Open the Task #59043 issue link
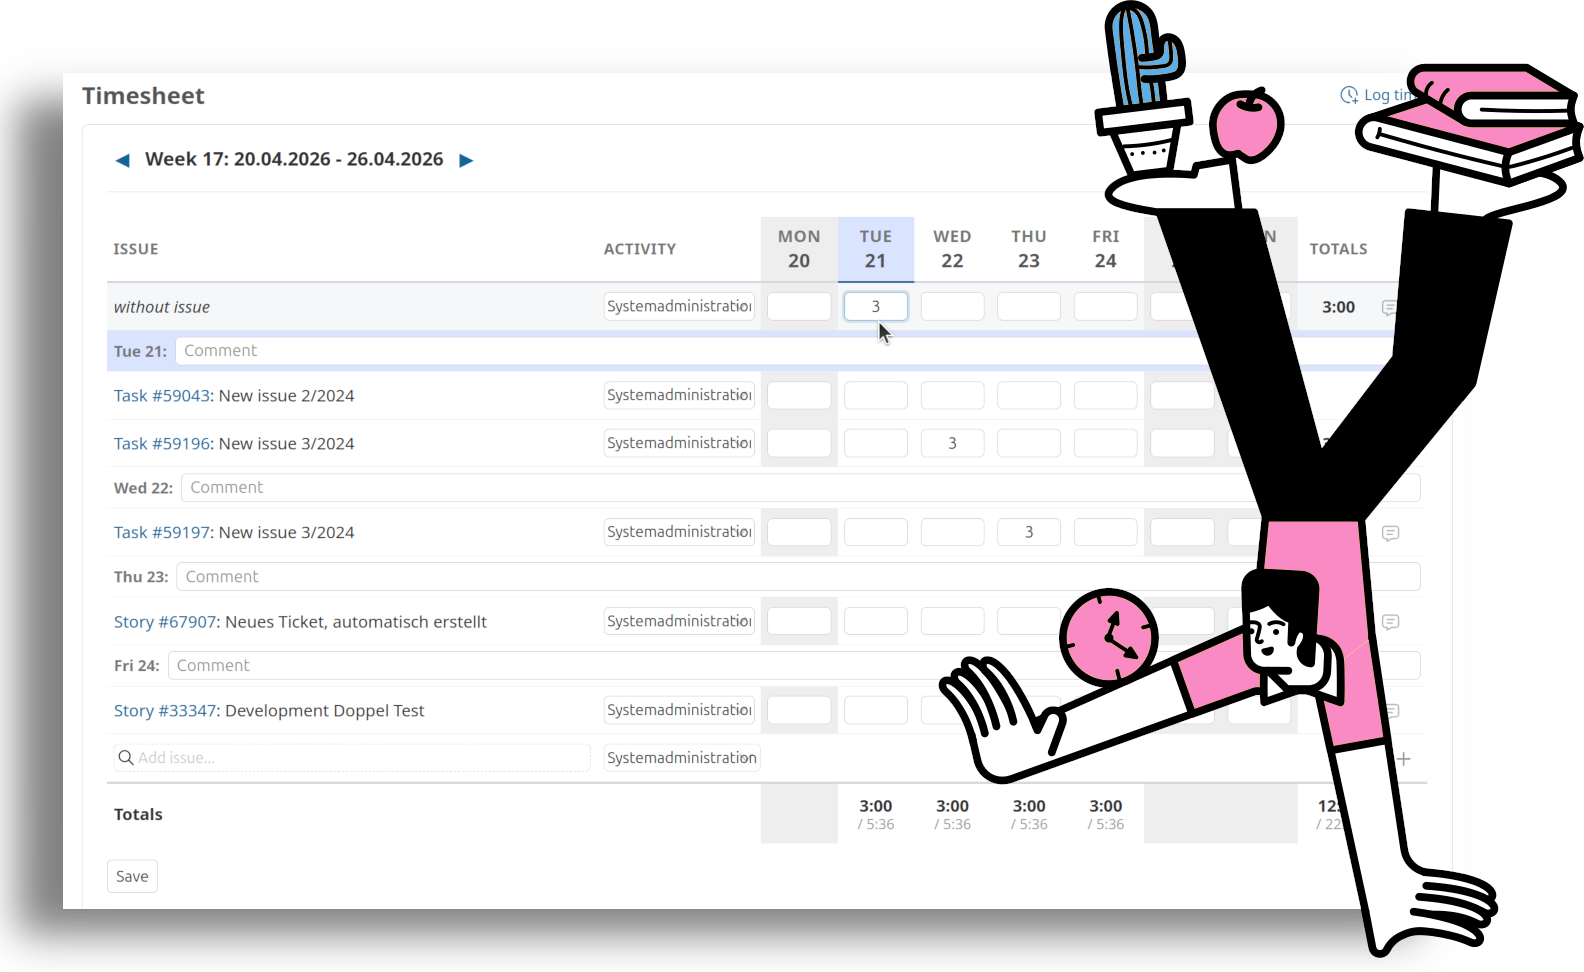 pyautogui.click(x=162, y=396)
